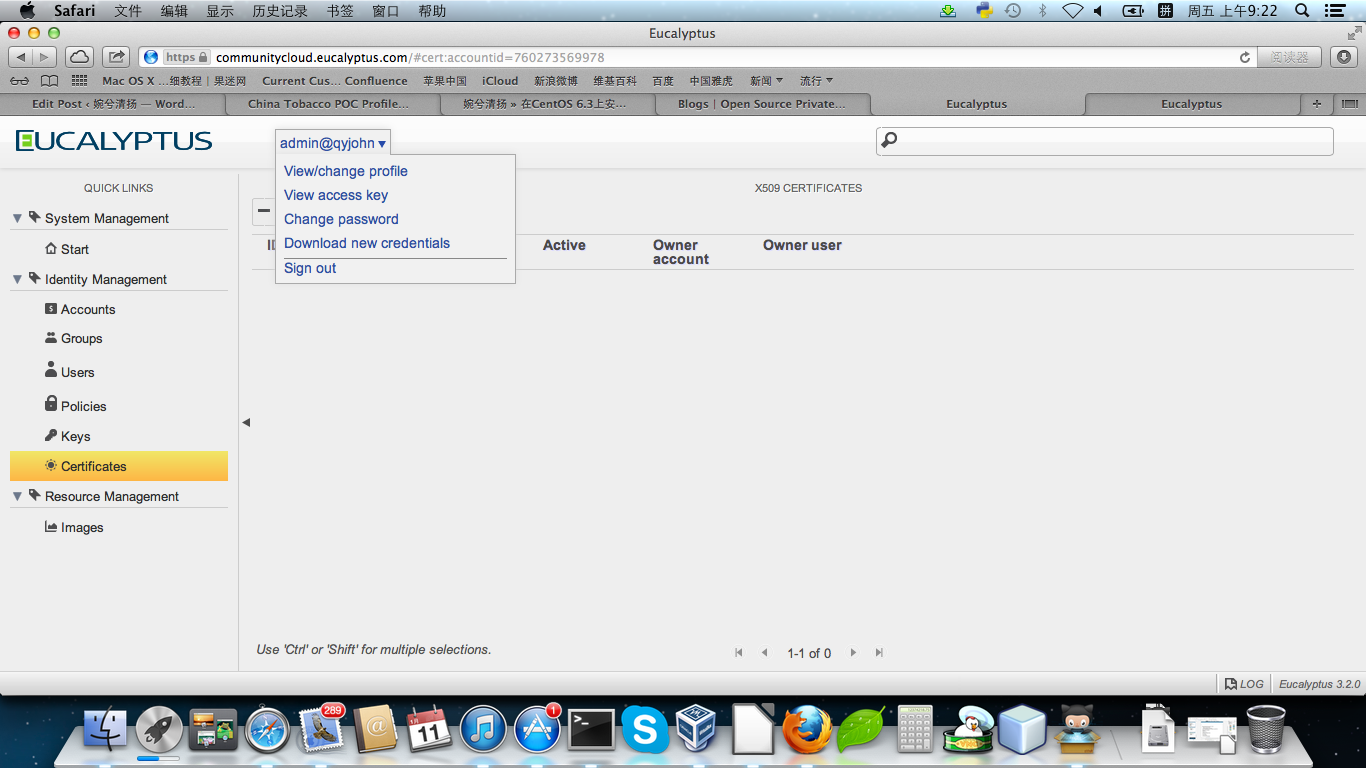The height and width of the screenshot is (768, 1366).
Task: Reload the page with refresh icon
Action: [x=1245, y=57]
